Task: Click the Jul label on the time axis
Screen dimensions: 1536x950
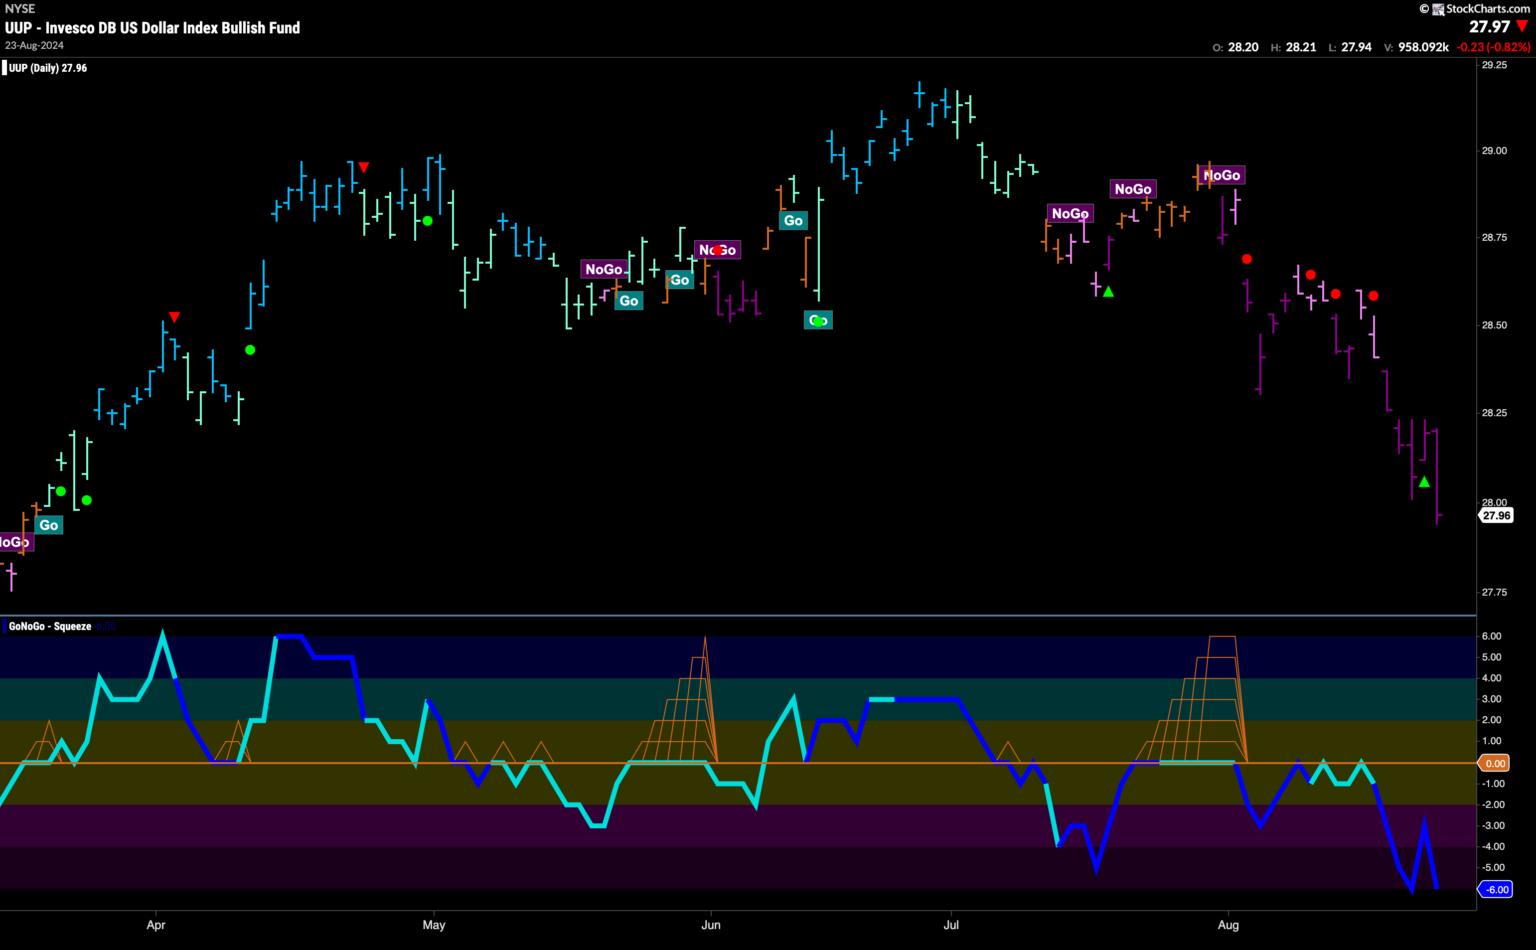Action: (x=950, y=925)
